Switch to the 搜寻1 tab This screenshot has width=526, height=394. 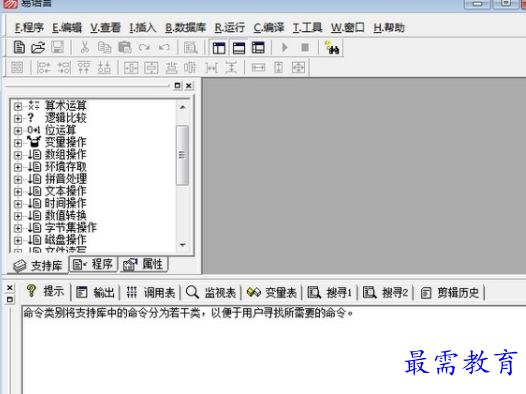(329, 292)
